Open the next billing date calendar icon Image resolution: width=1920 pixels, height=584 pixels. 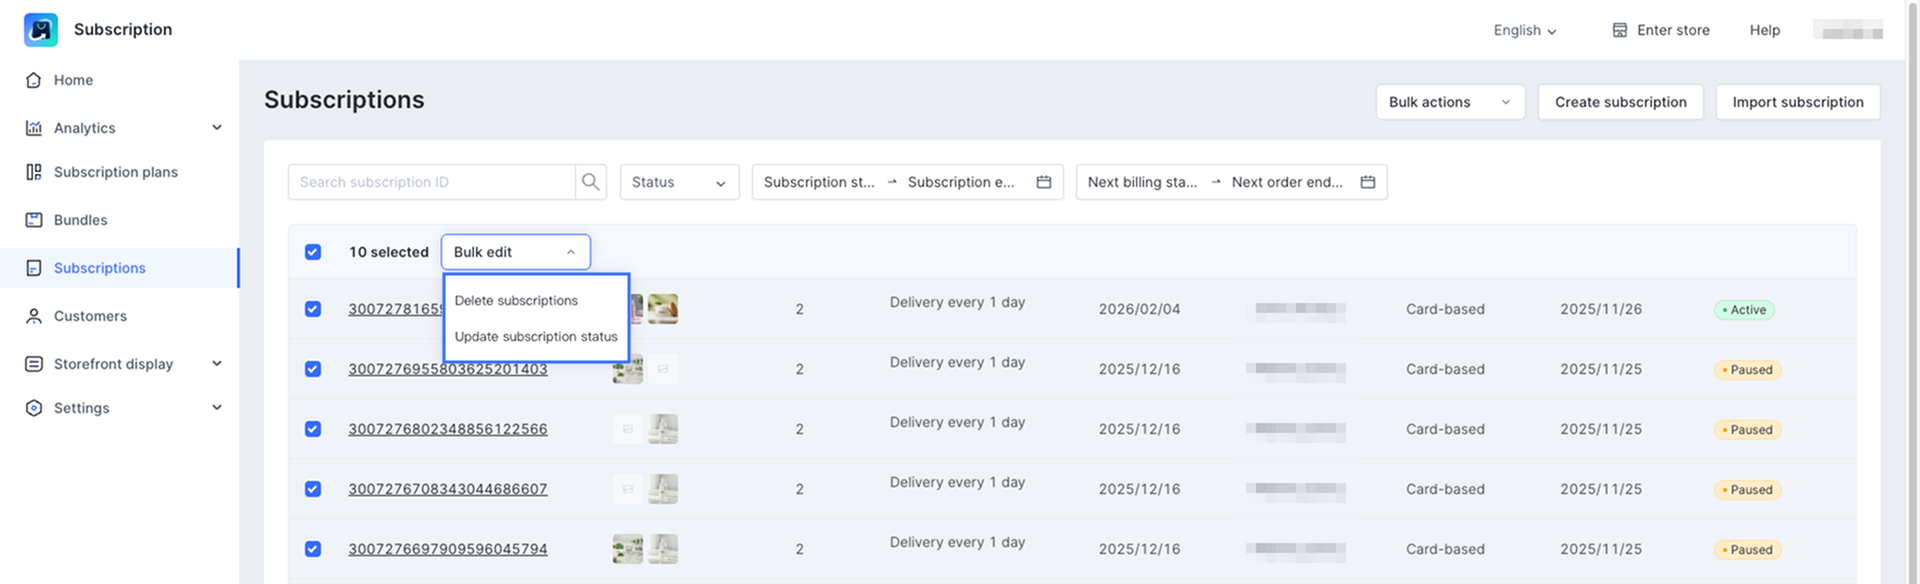(1367, 182)
